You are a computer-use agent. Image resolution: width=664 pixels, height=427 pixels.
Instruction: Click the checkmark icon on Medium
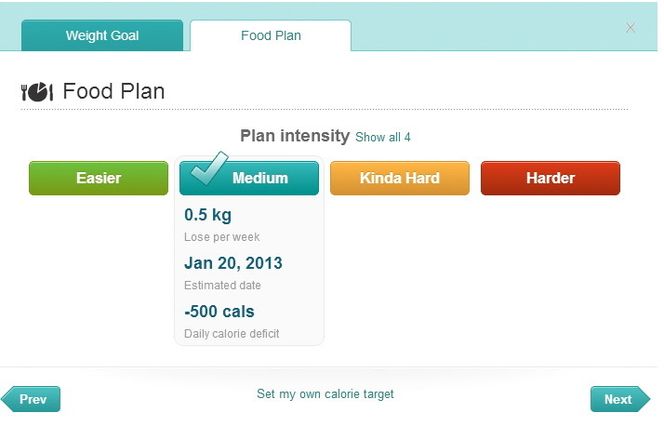pos(207,169)
